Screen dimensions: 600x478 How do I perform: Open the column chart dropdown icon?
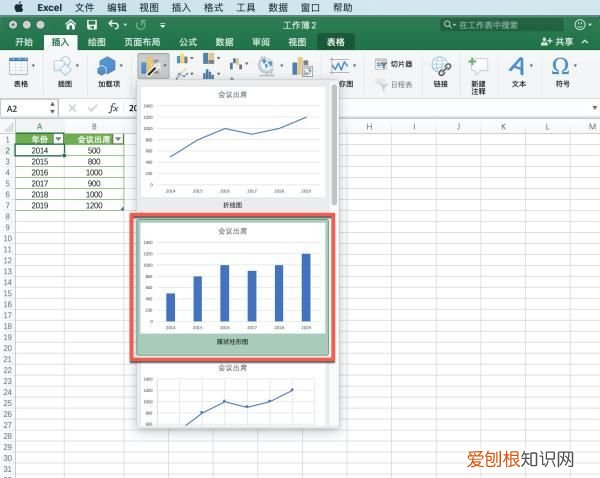coord(183,59)
